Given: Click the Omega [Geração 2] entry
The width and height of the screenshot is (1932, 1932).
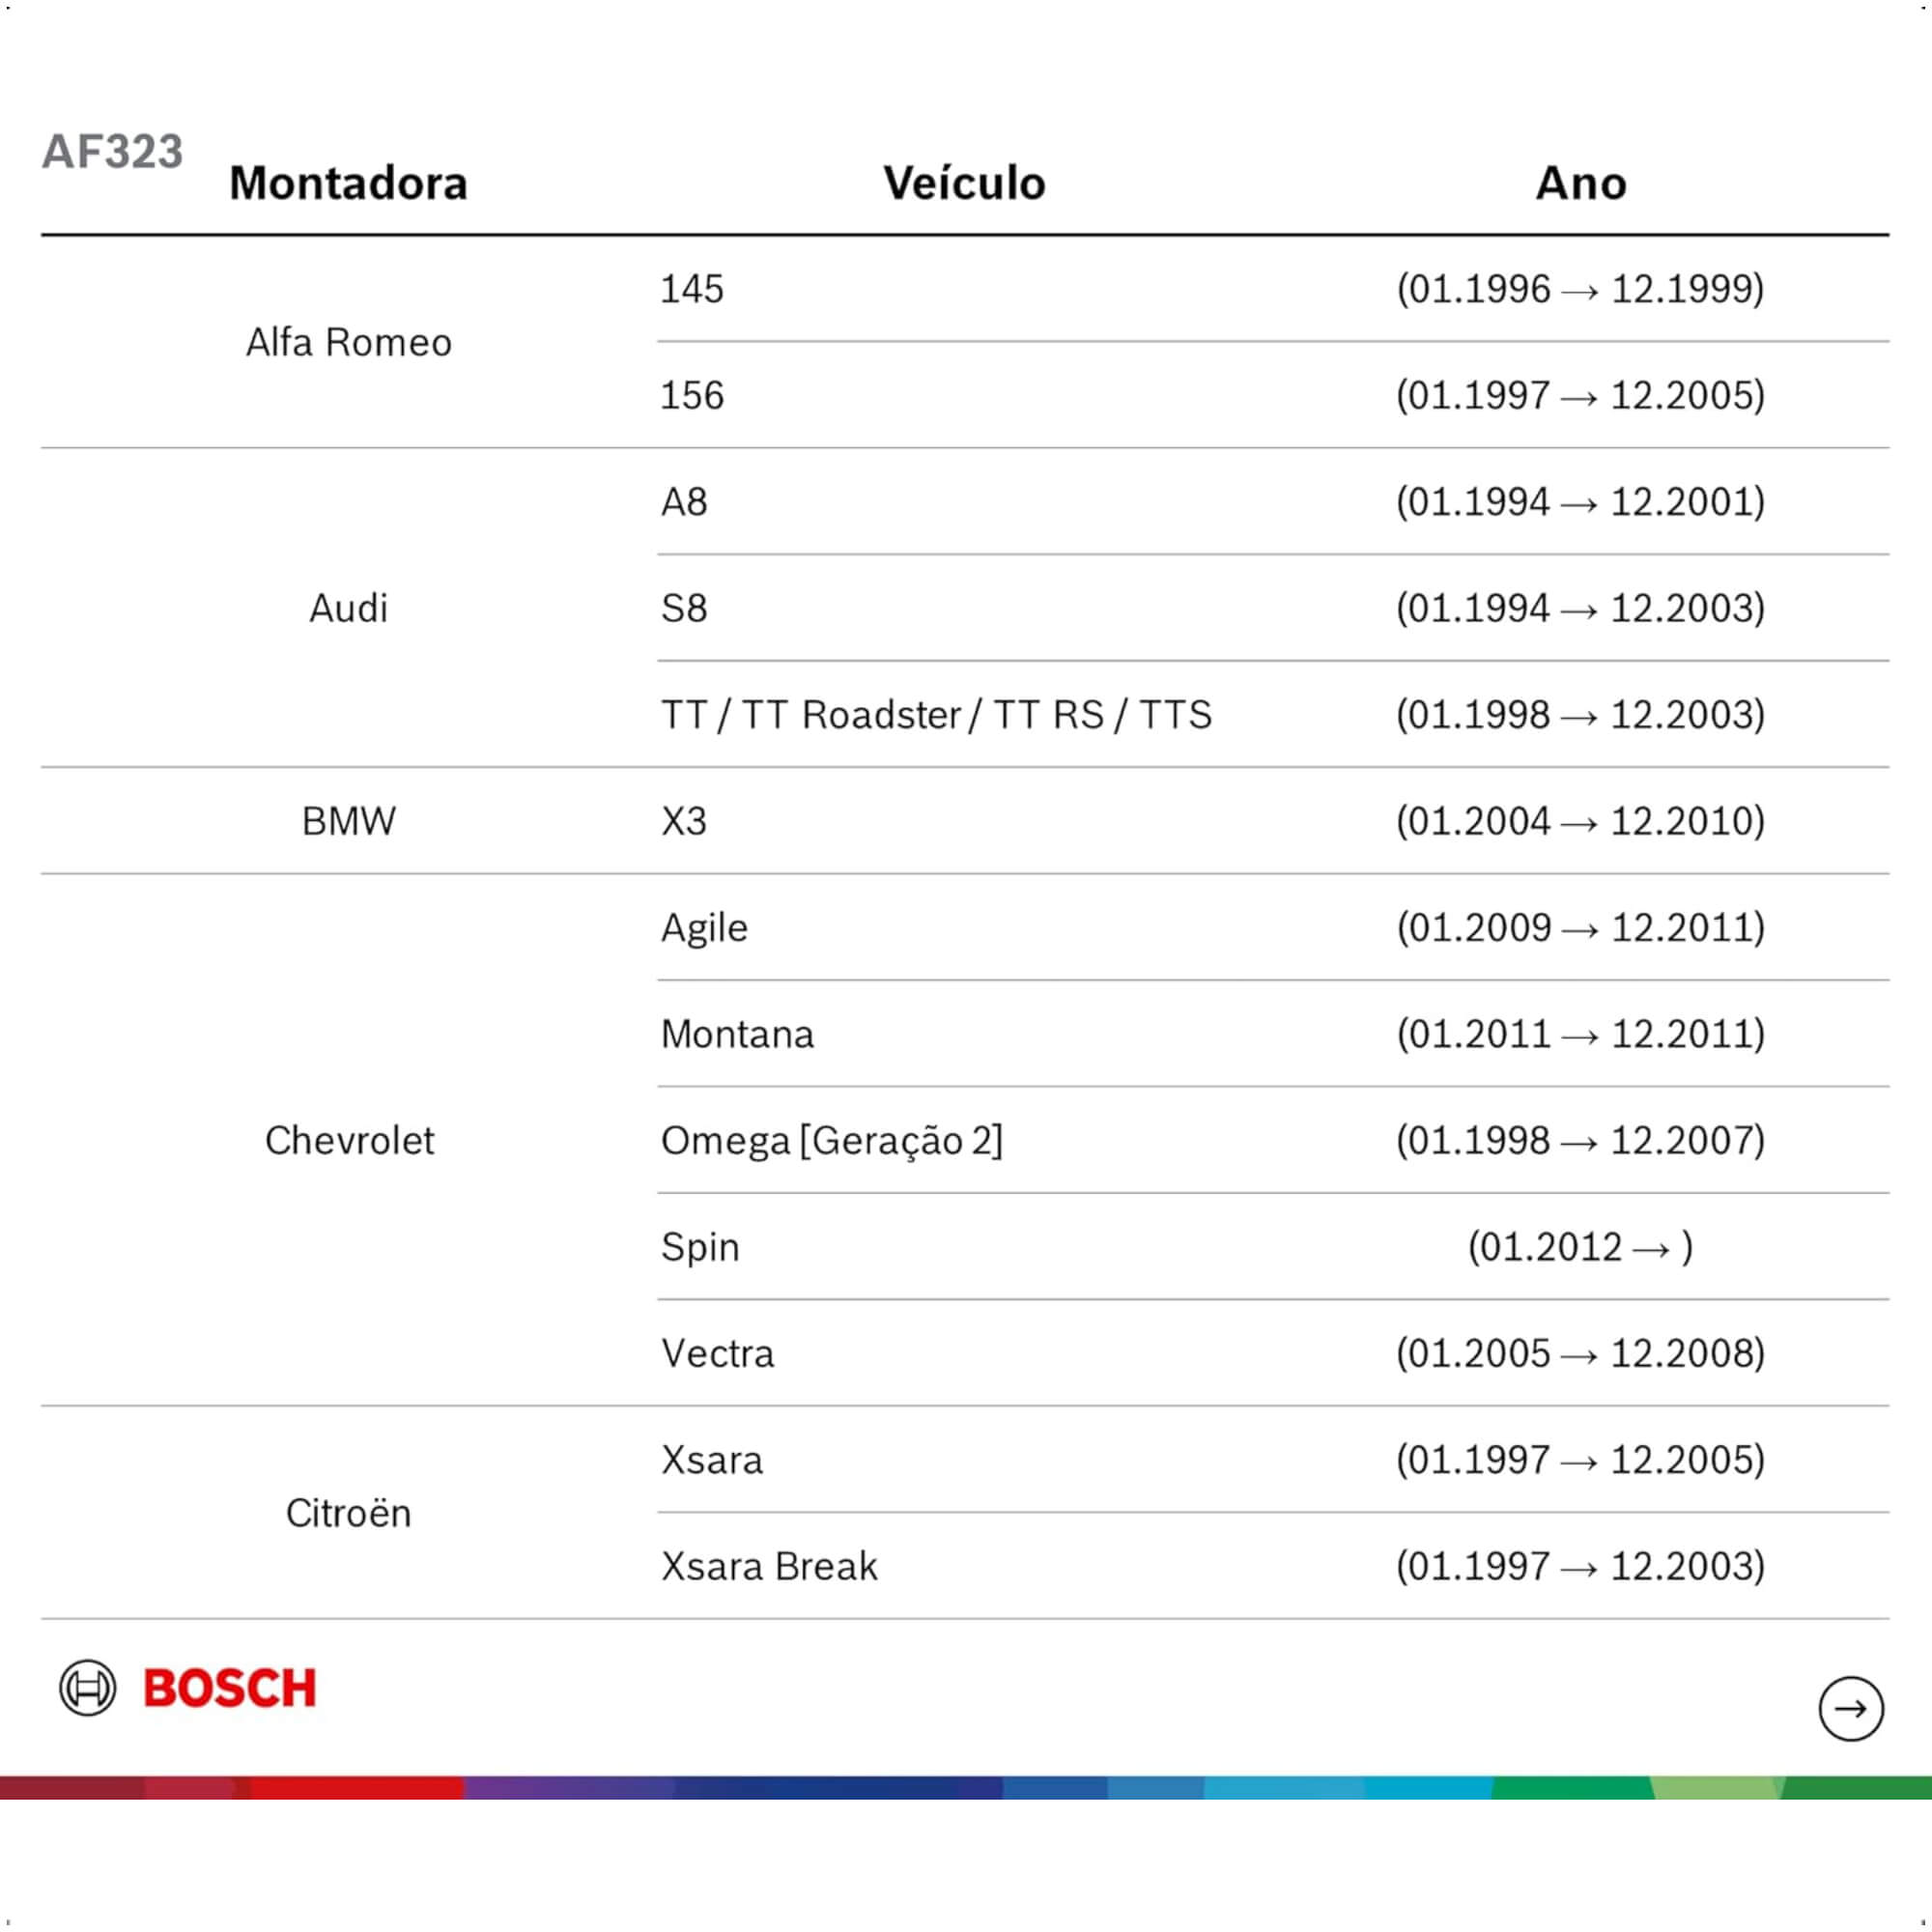Looking at the screenshot, I should (831, 1141).
